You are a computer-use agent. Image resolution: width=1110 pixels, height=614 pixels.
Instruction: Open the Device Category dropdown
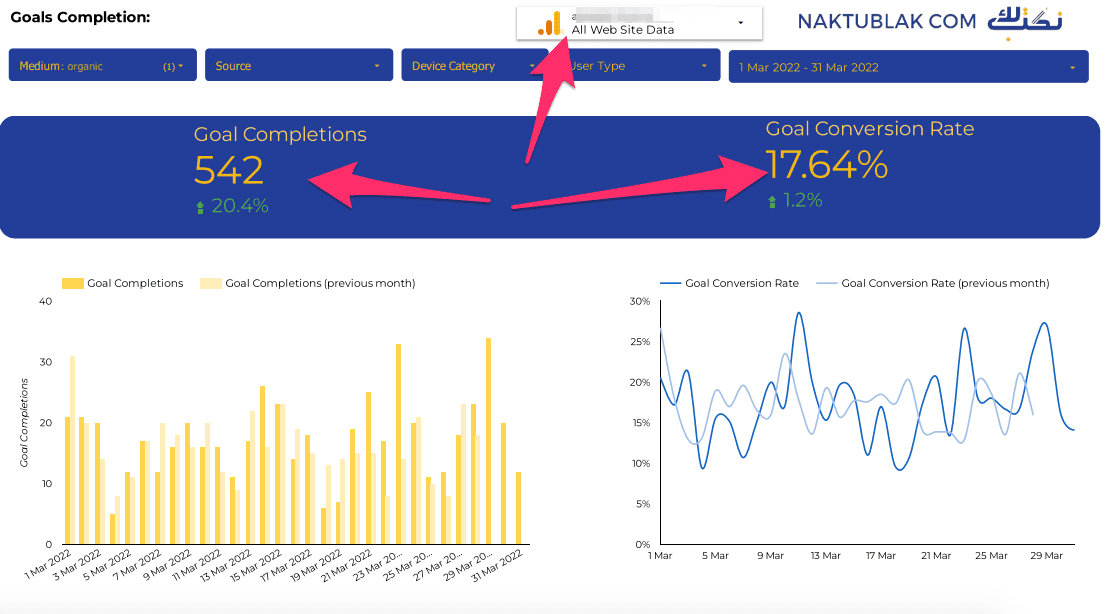[x=473, y=66]
